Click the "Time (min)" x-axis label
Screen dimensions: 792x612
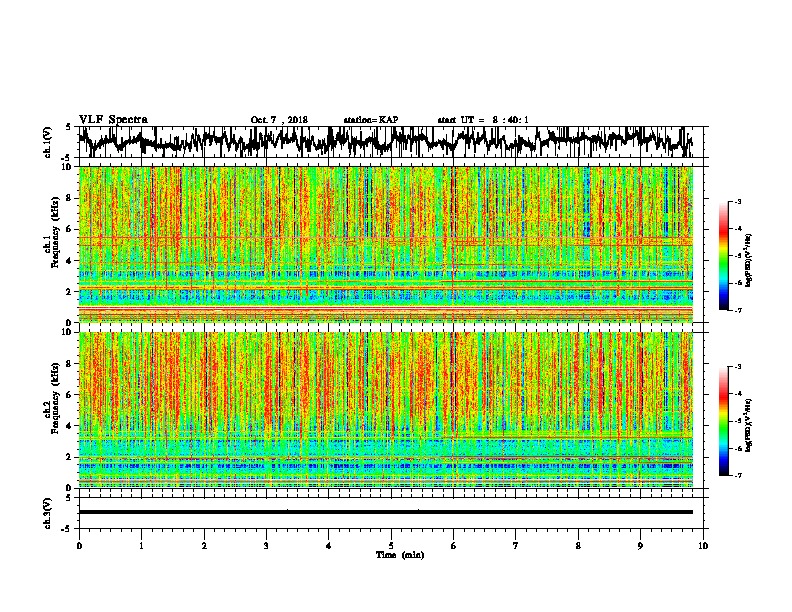tap(400, 555)
